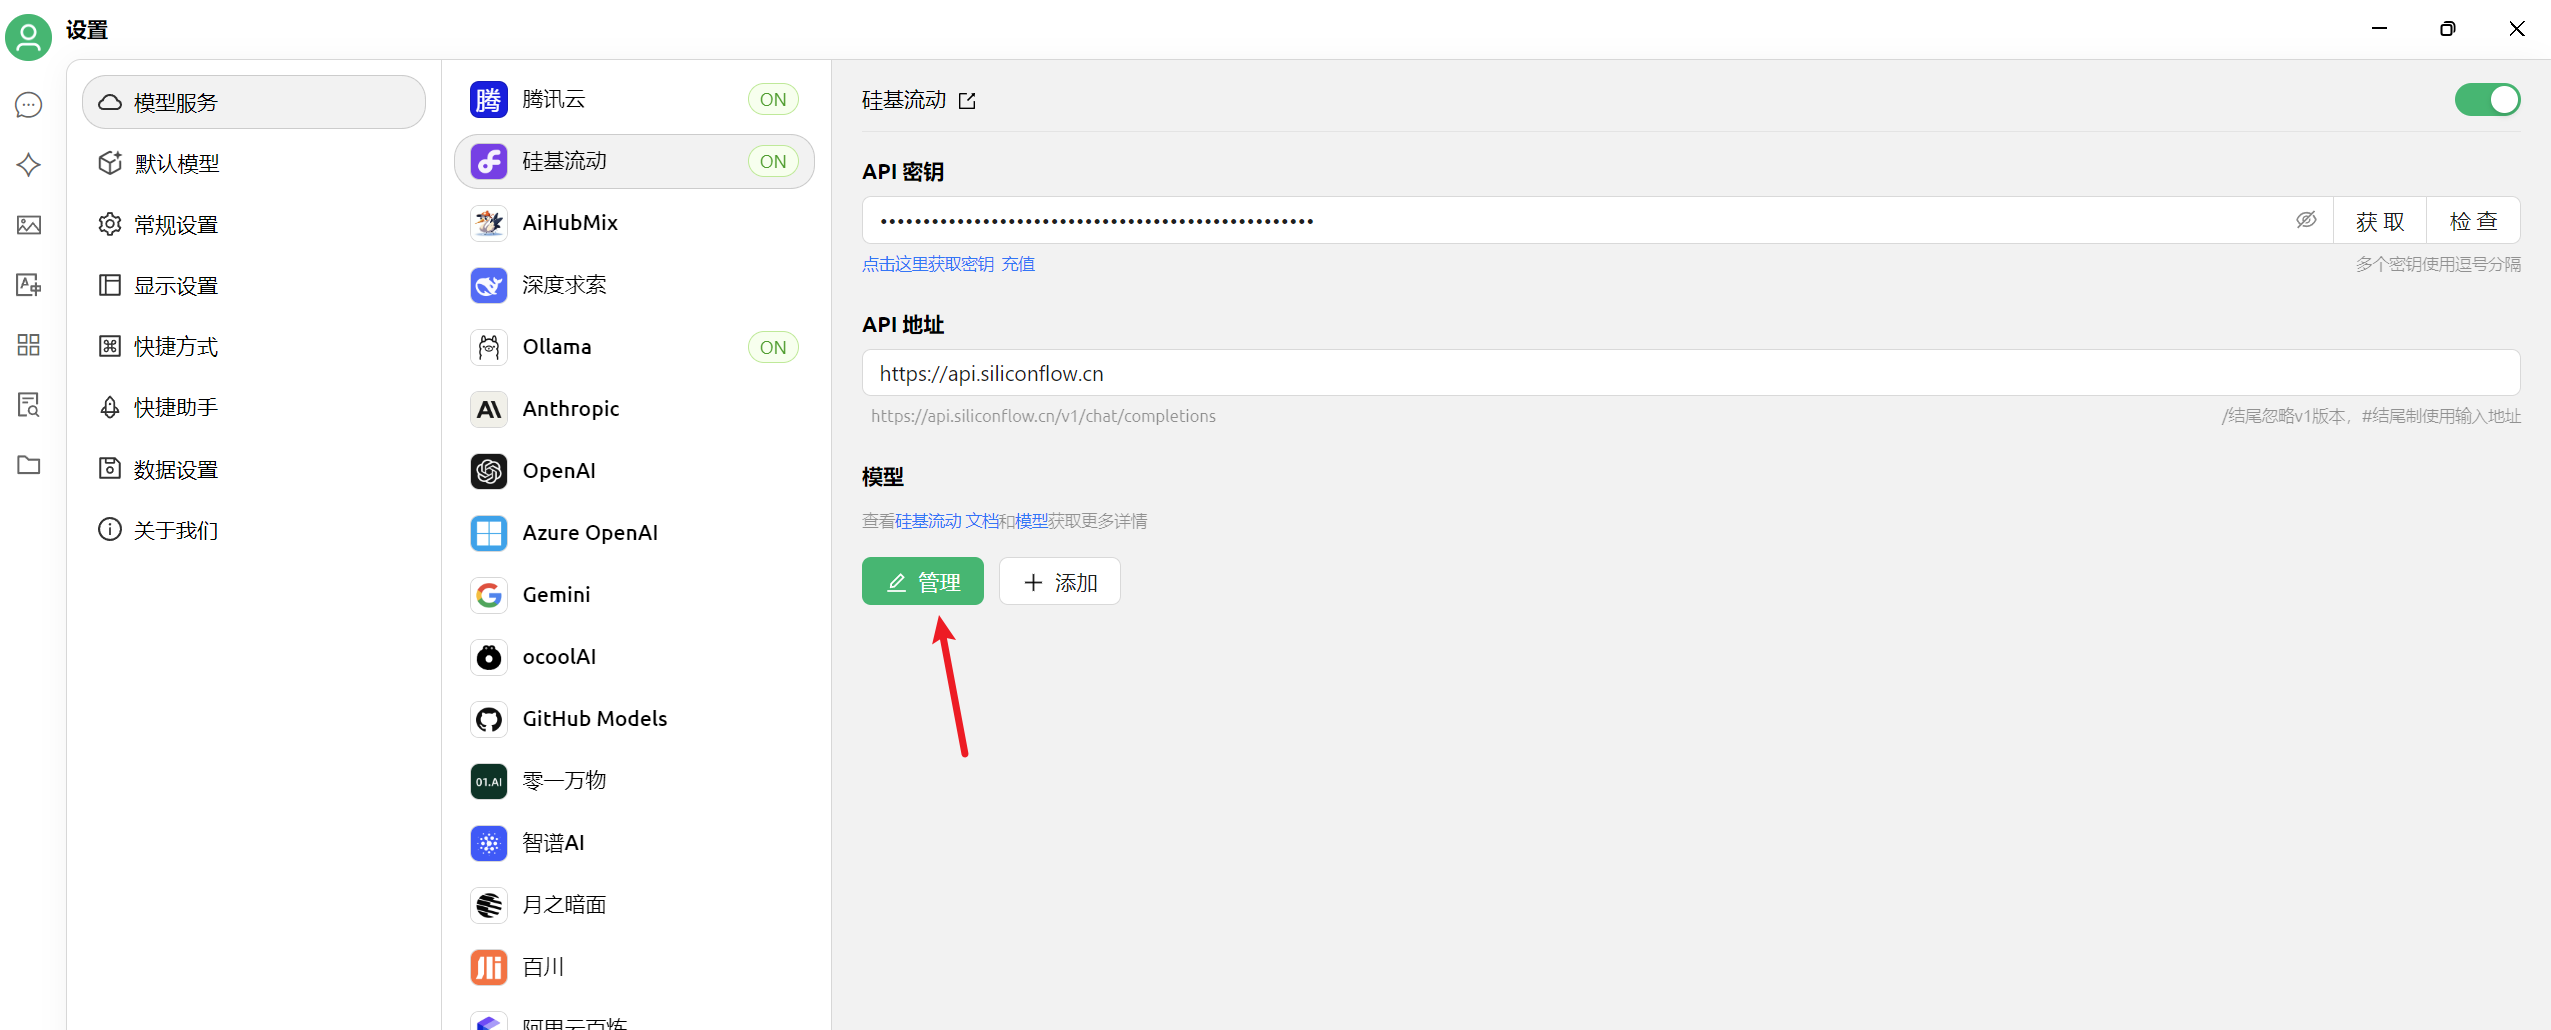Open the 常规设置 settings section

tap(254, 225)
